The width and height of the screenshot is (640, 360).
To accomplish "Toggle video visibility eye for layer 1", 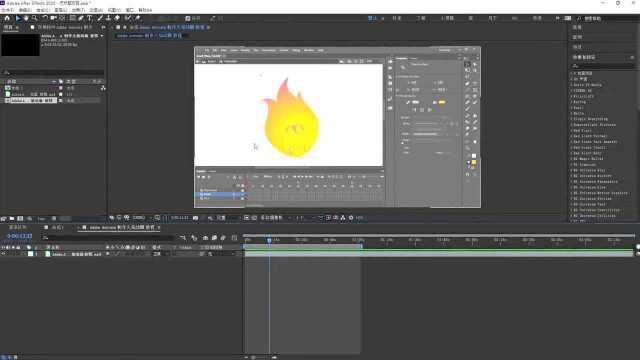I will pos(3,254).
